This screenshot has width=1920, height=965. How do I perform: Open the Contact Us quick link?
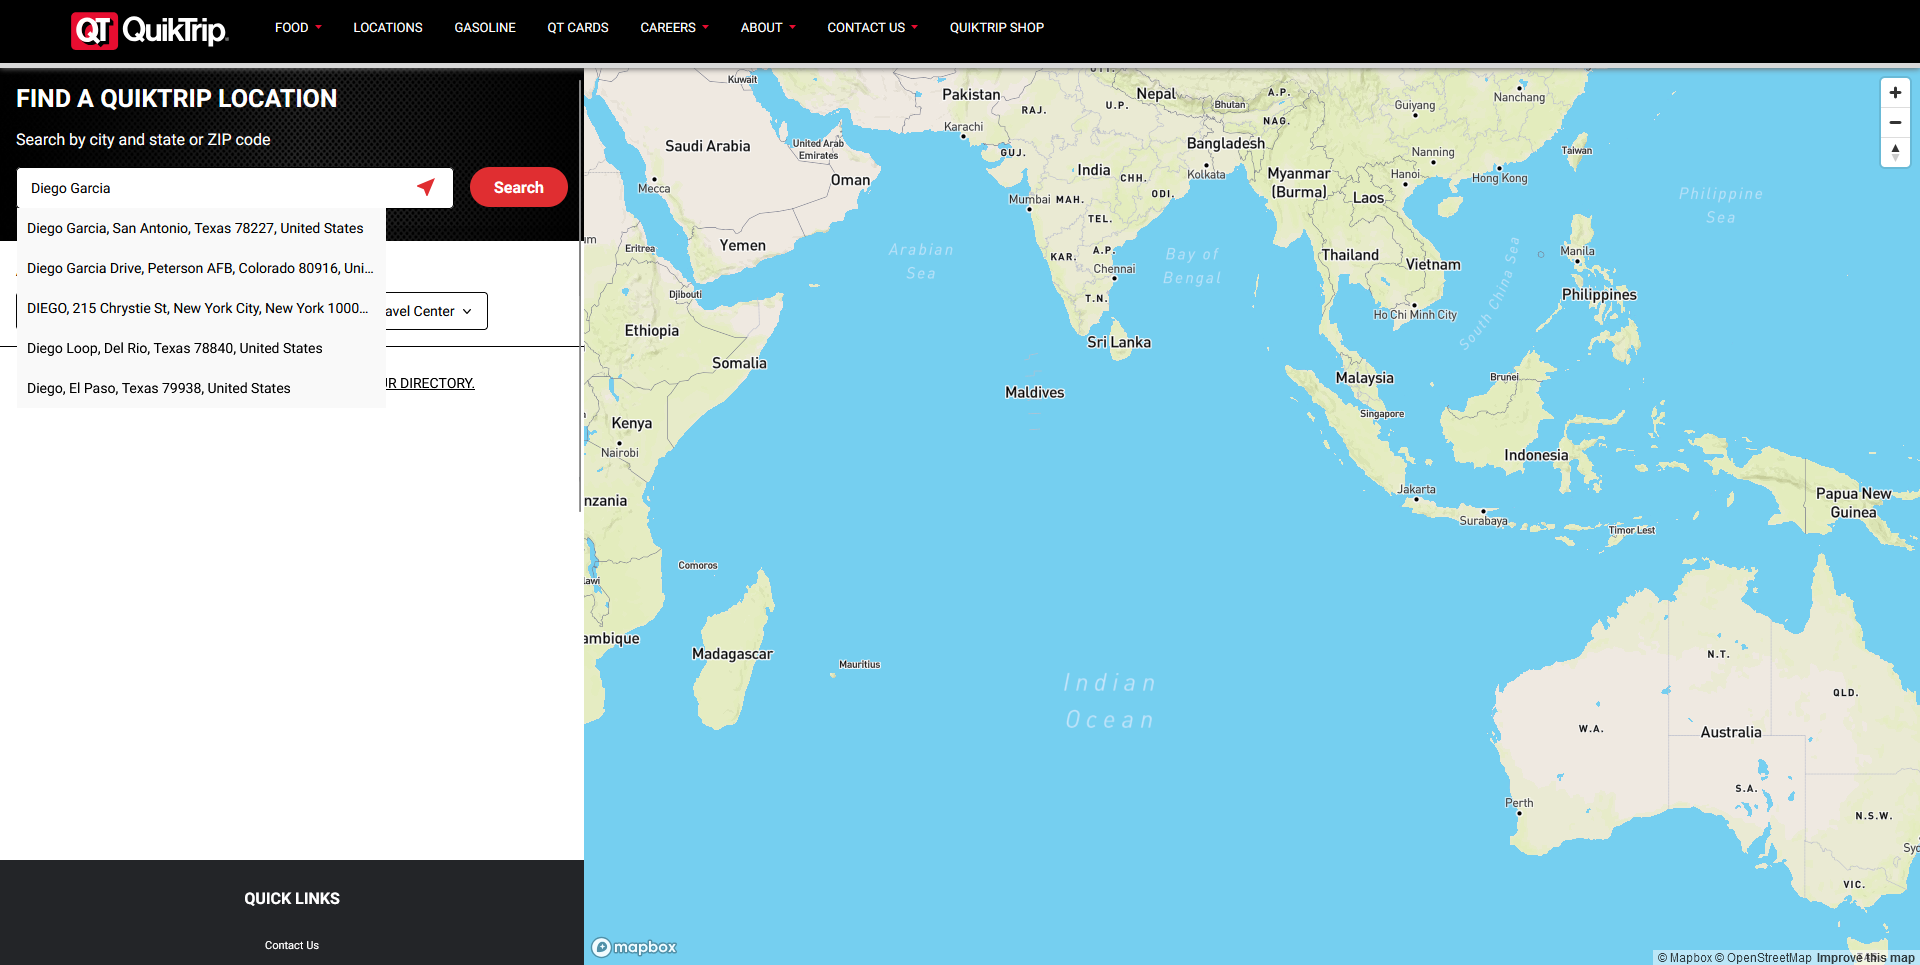tap(292, 945)
